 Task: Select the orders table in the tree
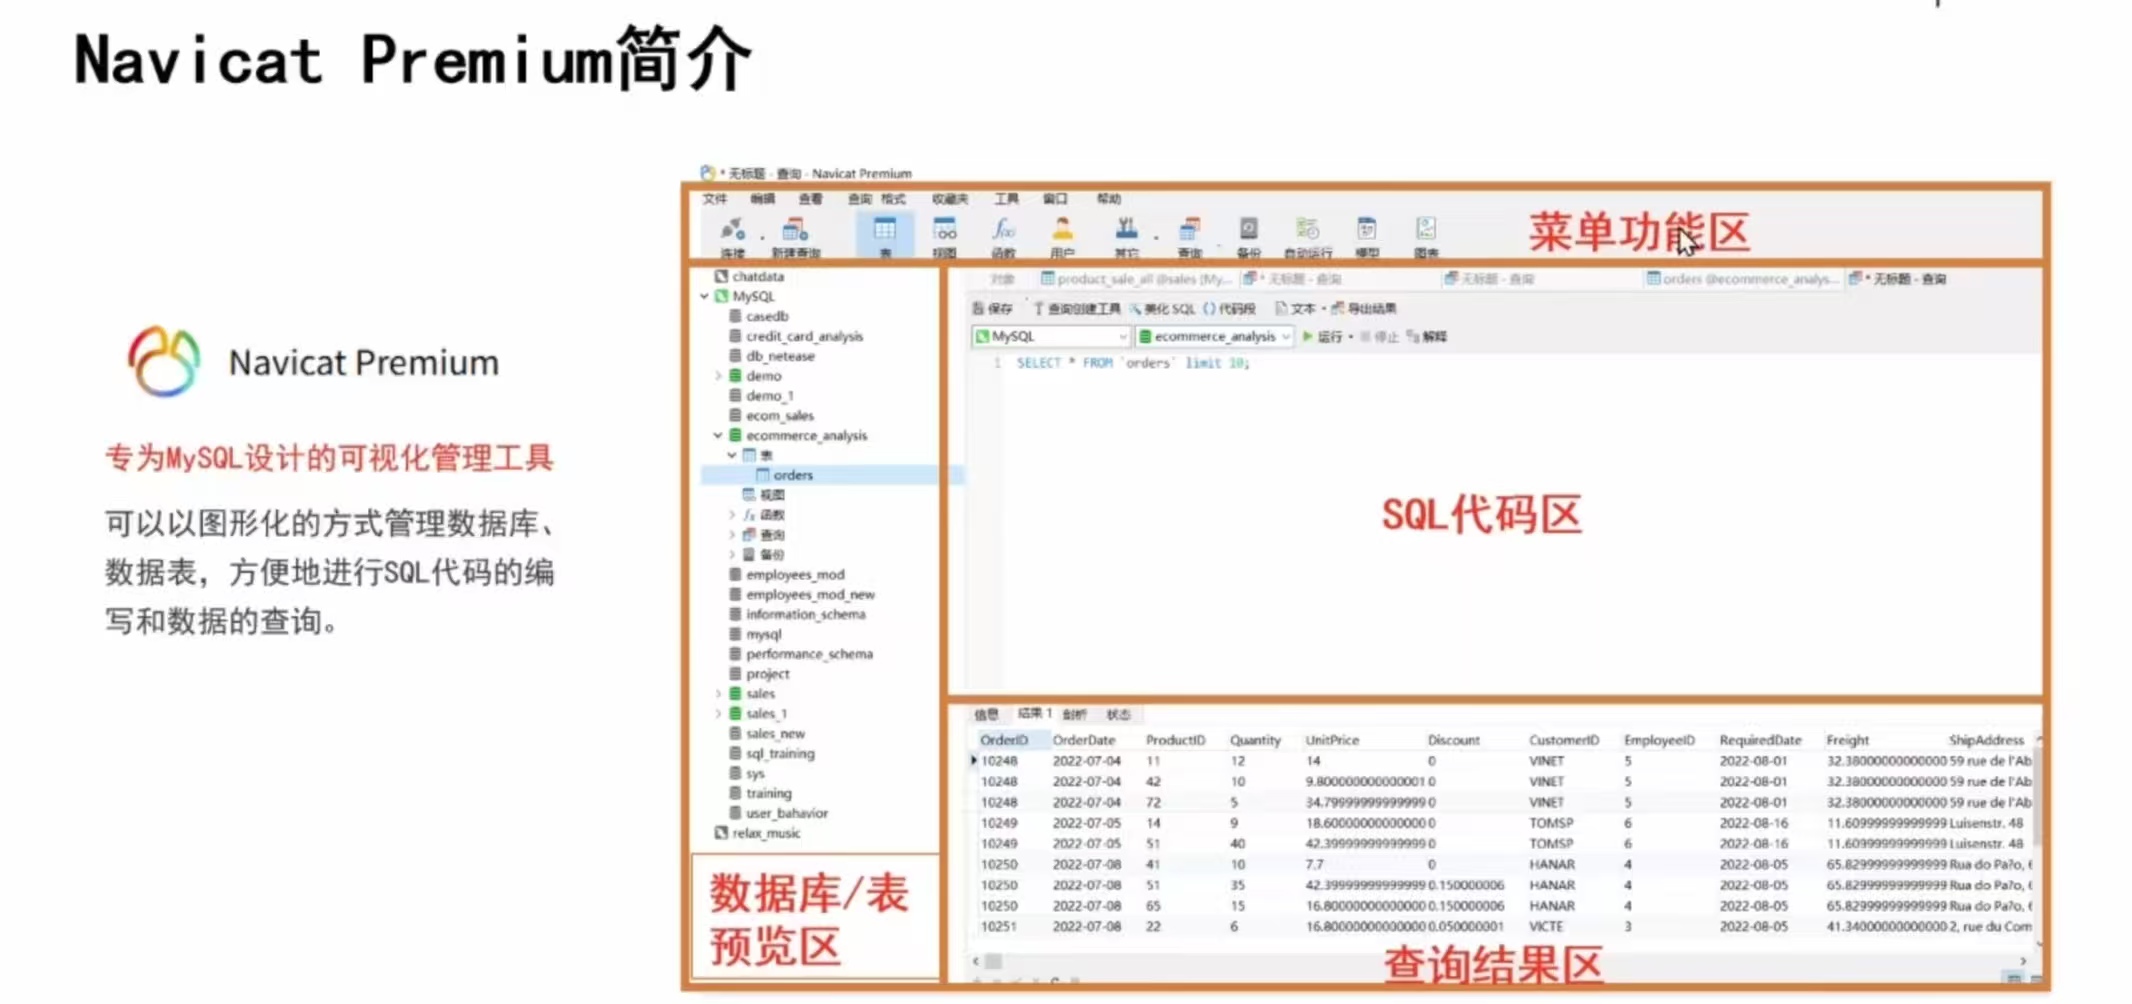784,475
